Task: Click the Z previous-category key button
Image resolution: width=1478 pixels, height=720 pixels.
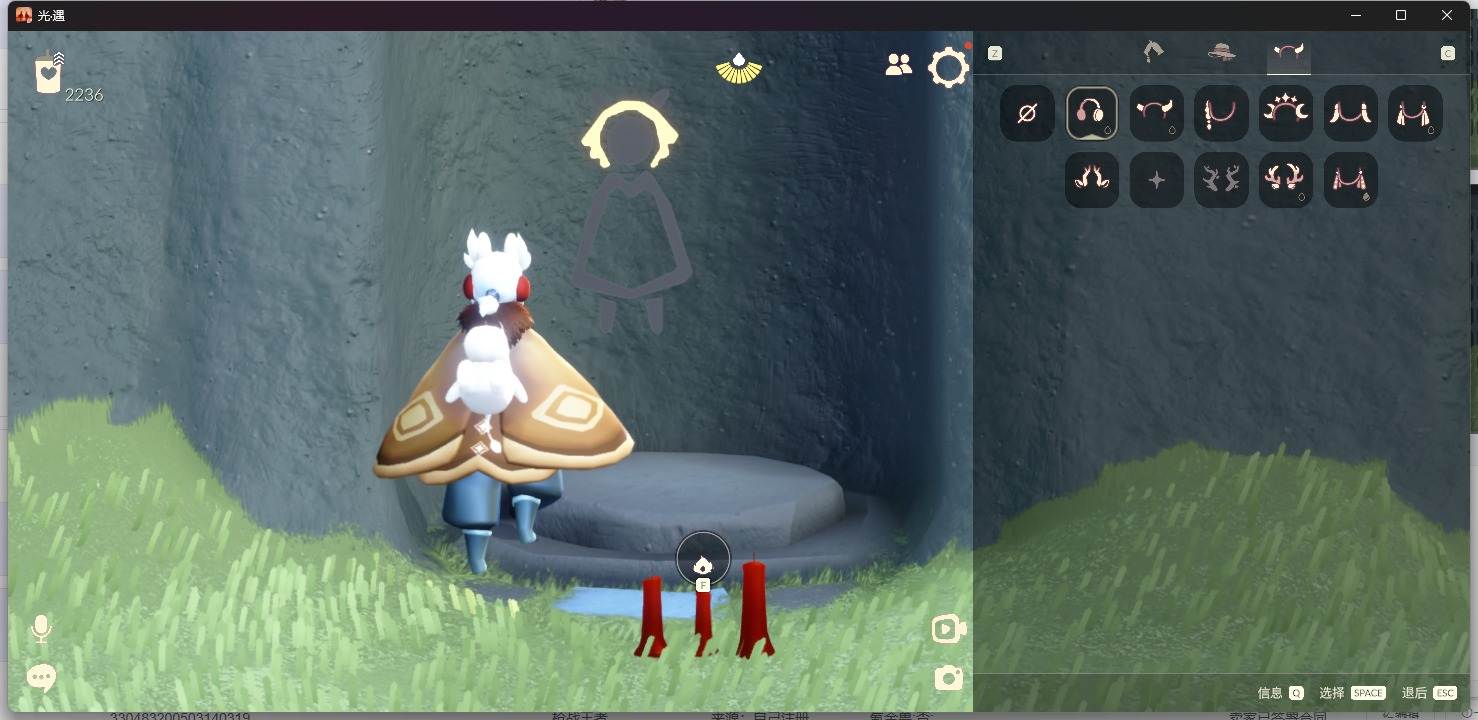Action: click(x=995, y=53)
